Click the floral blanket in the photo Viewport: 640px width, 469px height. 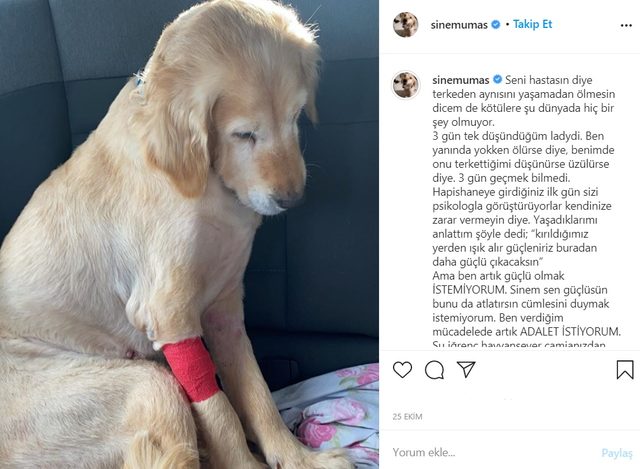point(329,414)
